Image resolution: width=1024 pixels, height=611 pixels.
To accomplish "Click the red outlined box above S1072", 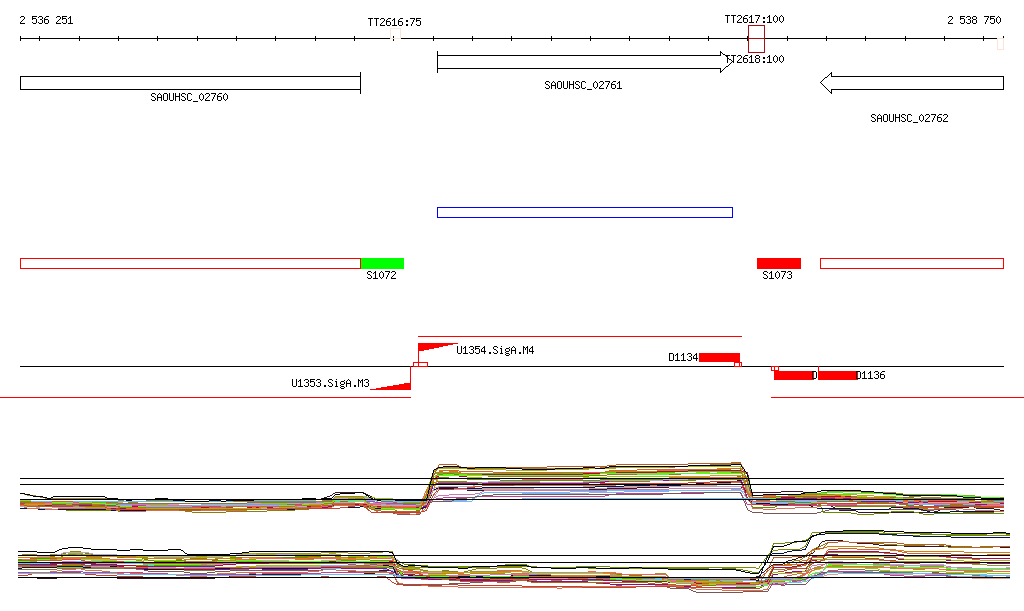I will (190, 263).
